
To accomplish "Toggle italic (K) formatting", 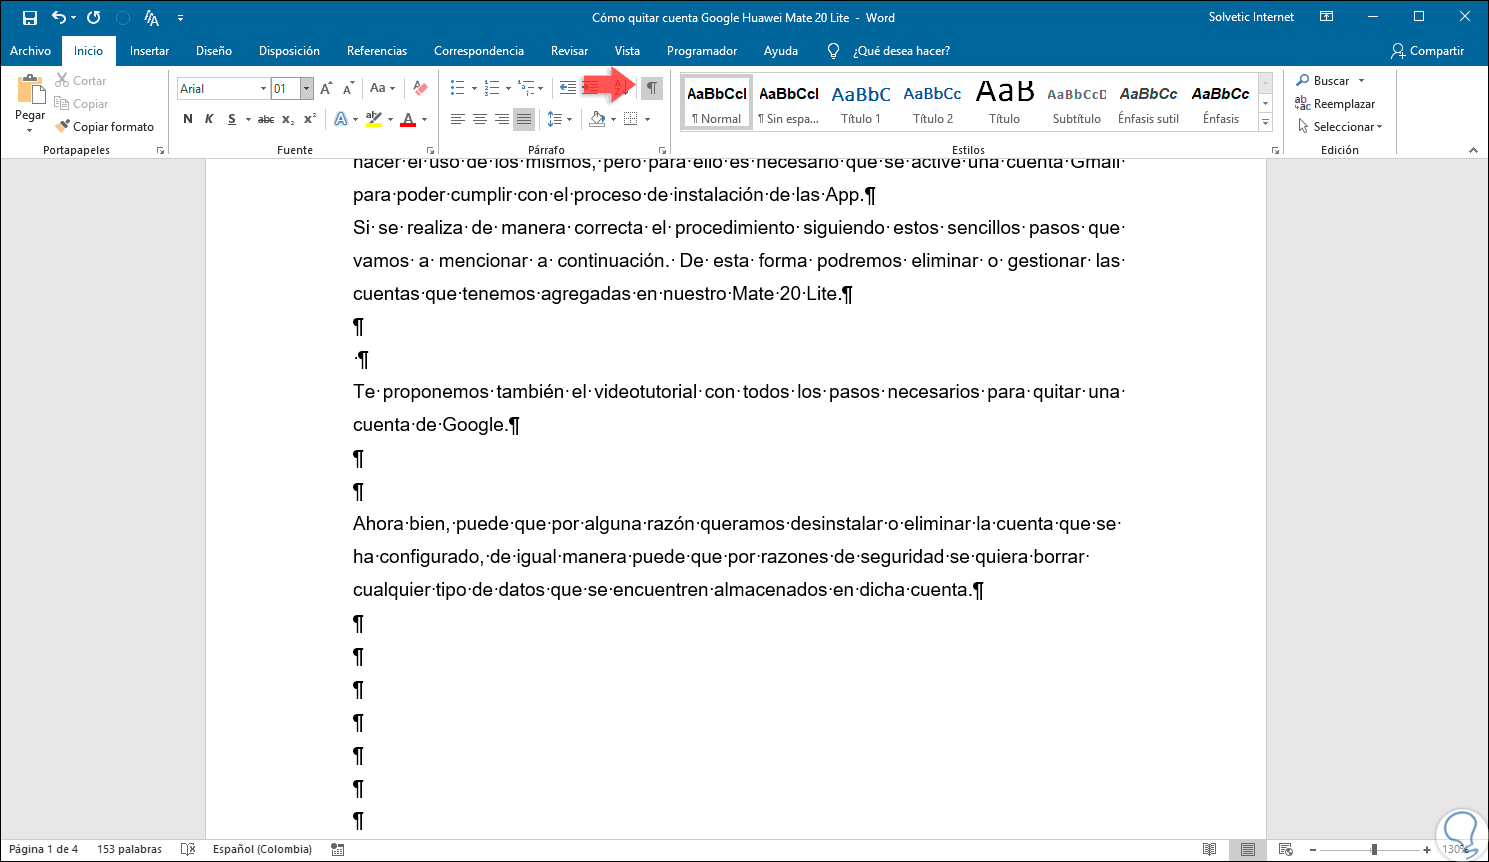I will 209,119.
